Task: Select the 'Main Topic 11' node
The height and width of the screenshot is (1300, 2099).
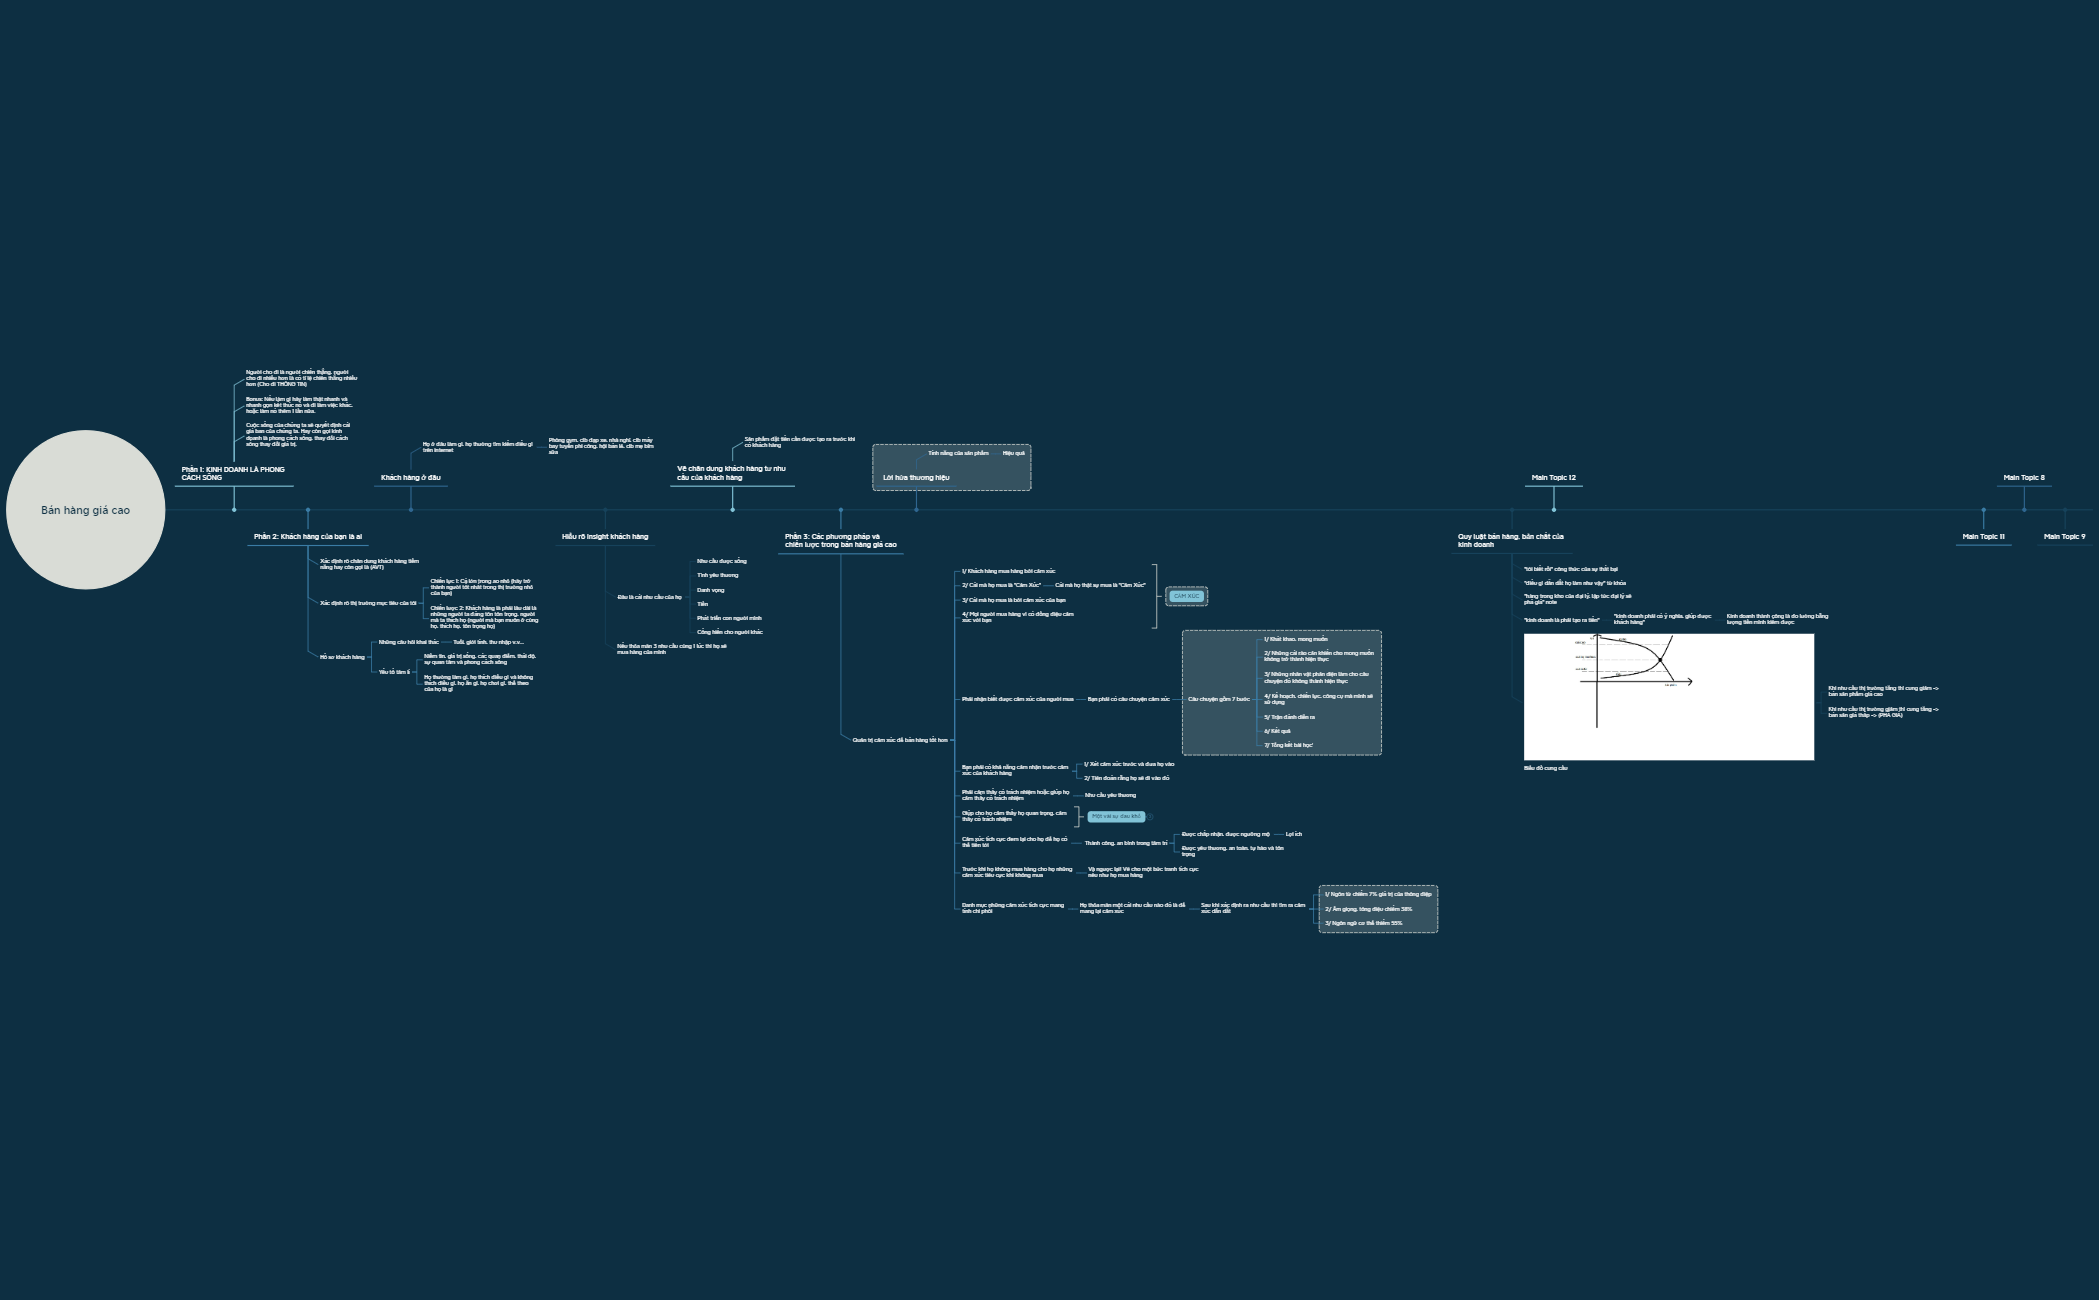Action: 1983,537
